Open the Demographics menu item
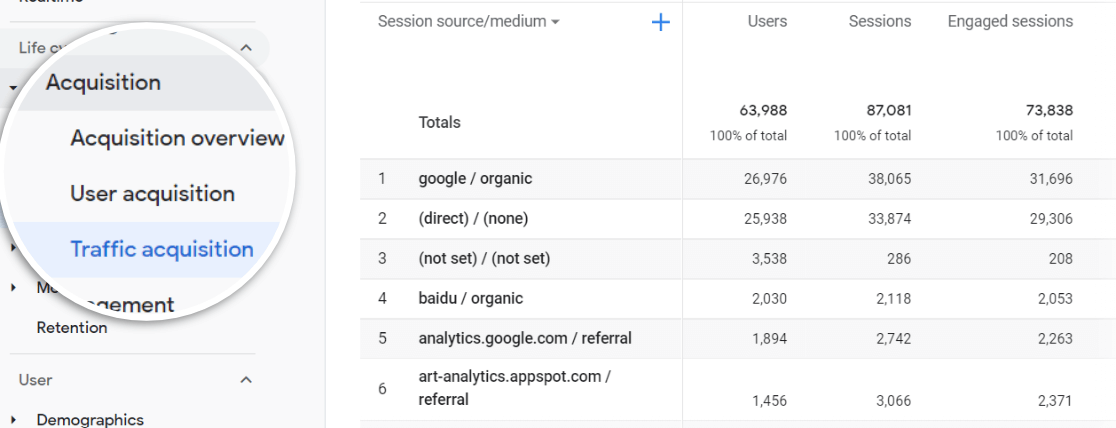Screen dimensions: 1116x428 90,420
